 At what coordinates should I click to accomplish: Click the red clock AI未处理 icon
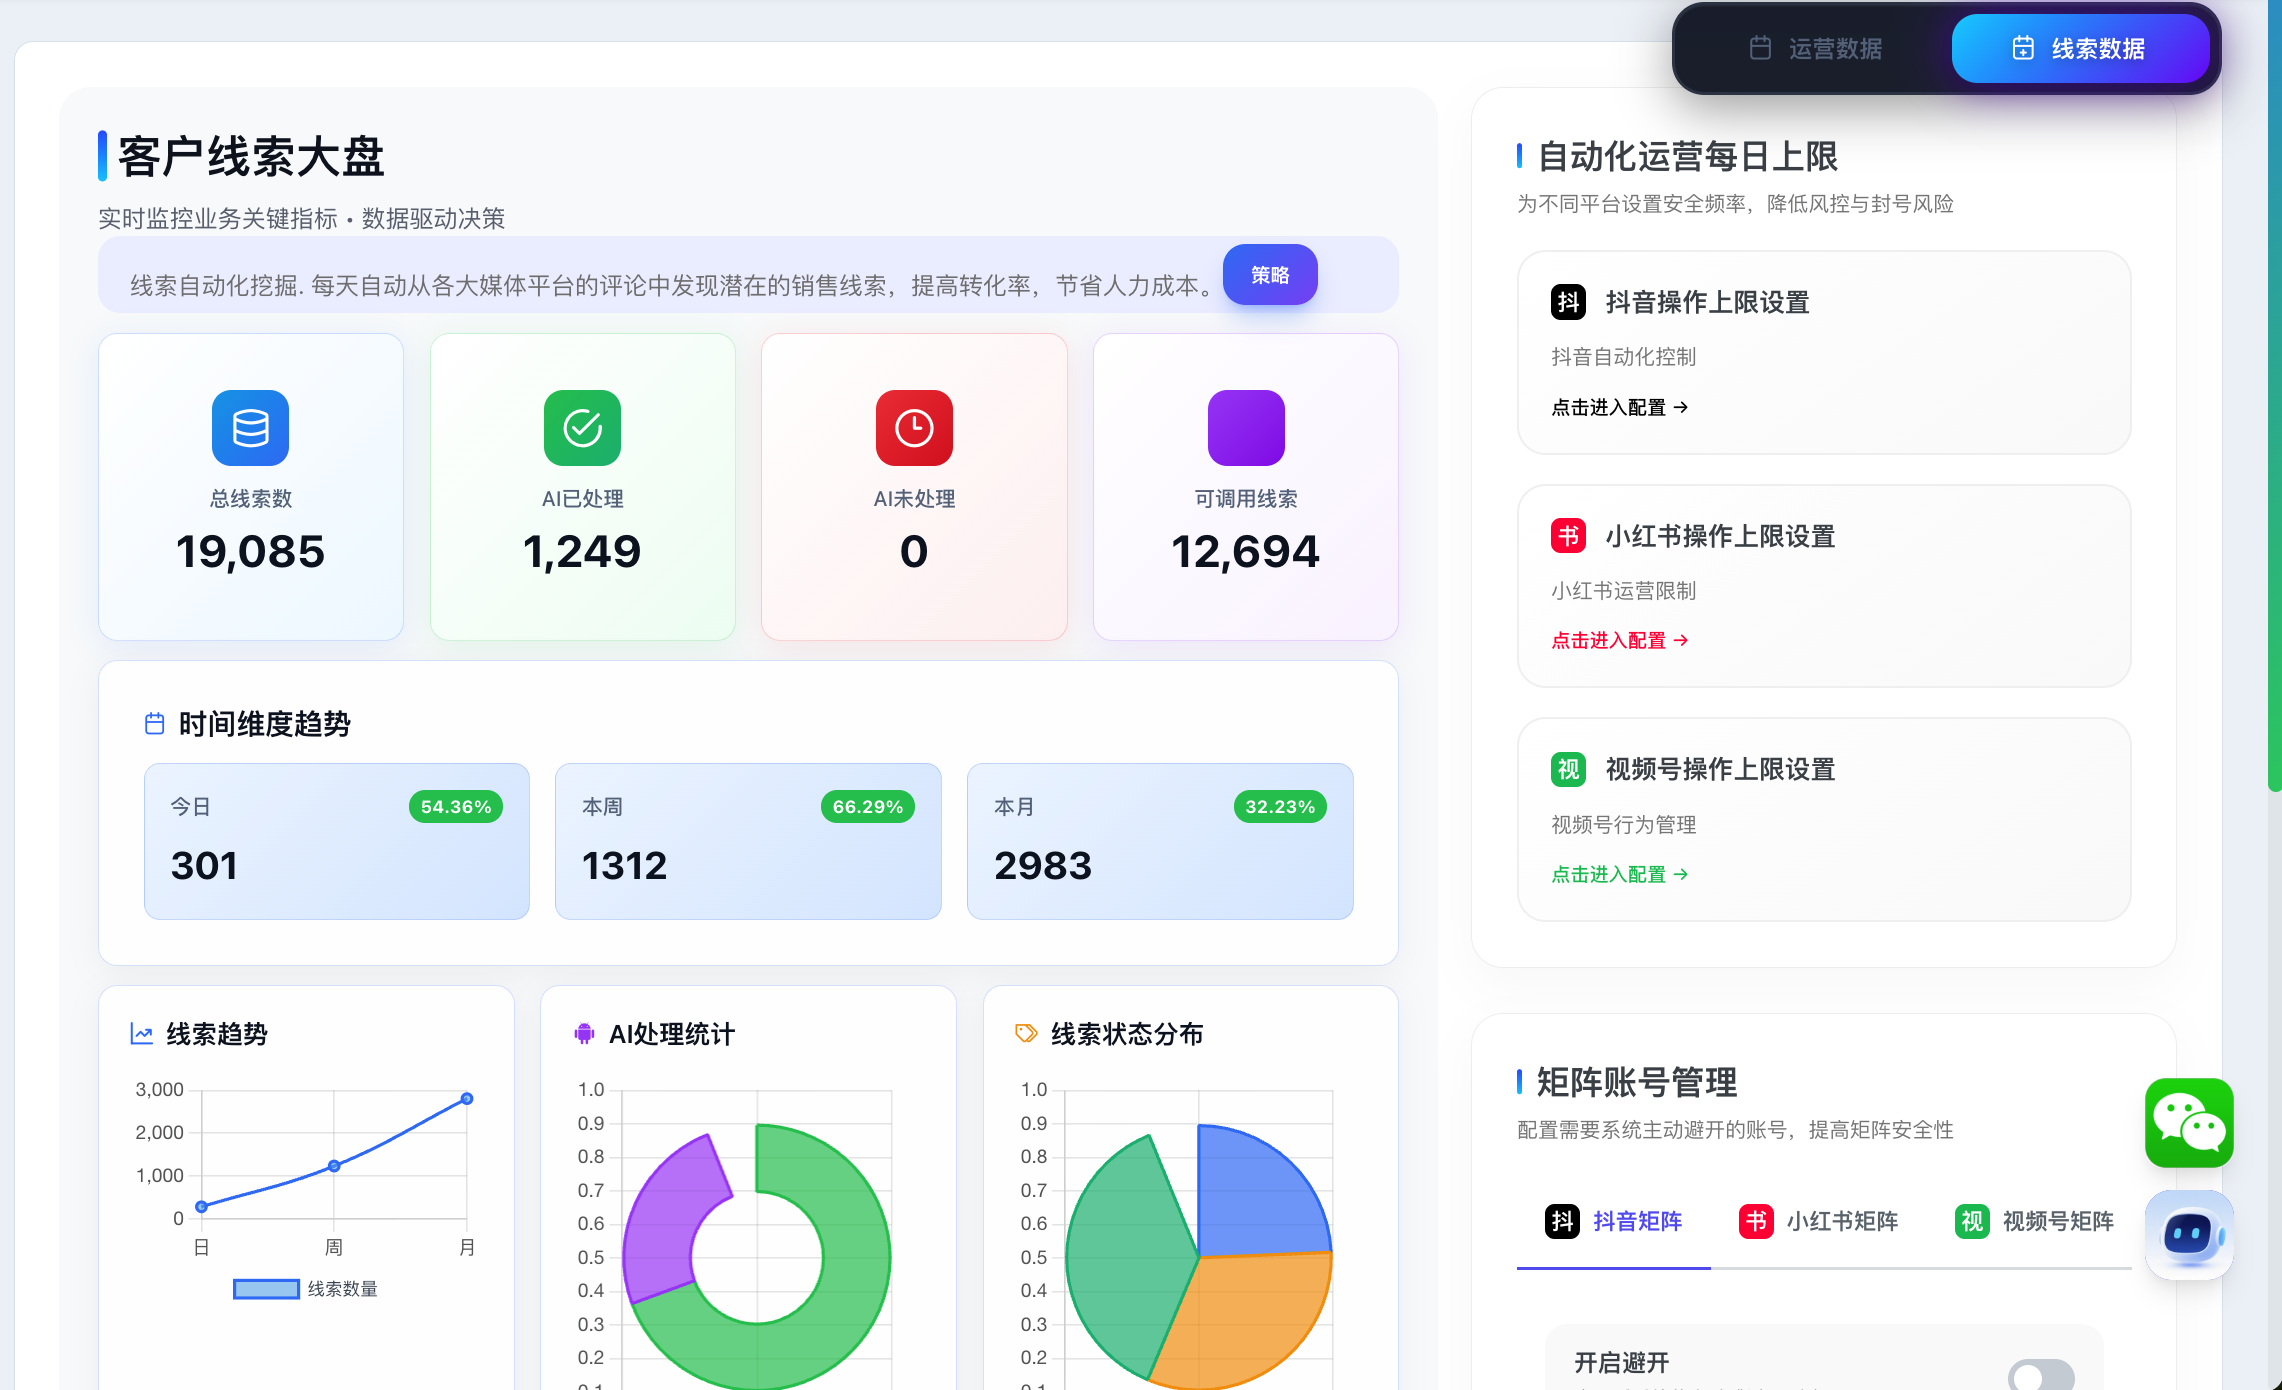click(914, 428)
